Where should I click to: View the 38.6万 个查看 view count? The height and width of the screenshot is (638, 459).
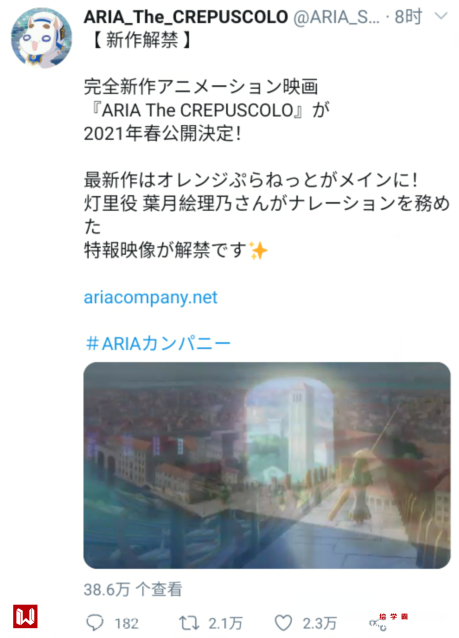[x=133, y=589]
